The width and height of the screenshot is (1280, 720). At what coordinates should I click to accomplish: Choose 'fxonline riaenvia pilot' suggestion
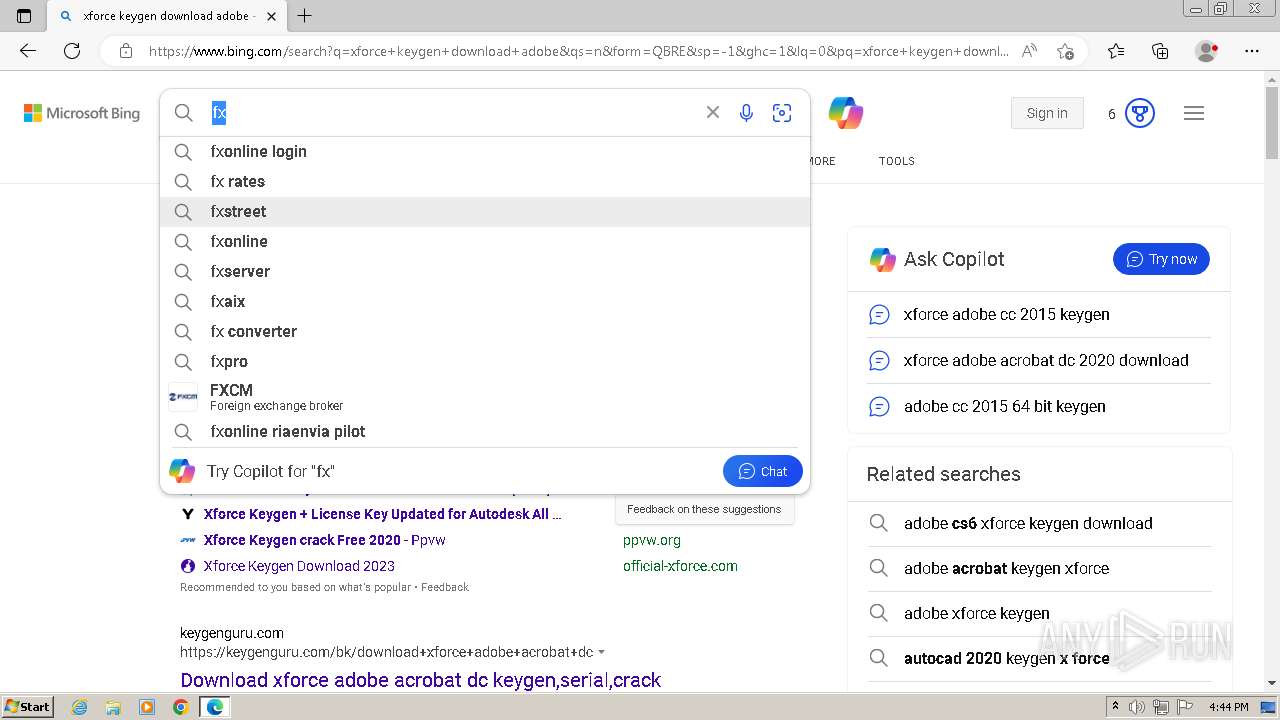(485, 432)
